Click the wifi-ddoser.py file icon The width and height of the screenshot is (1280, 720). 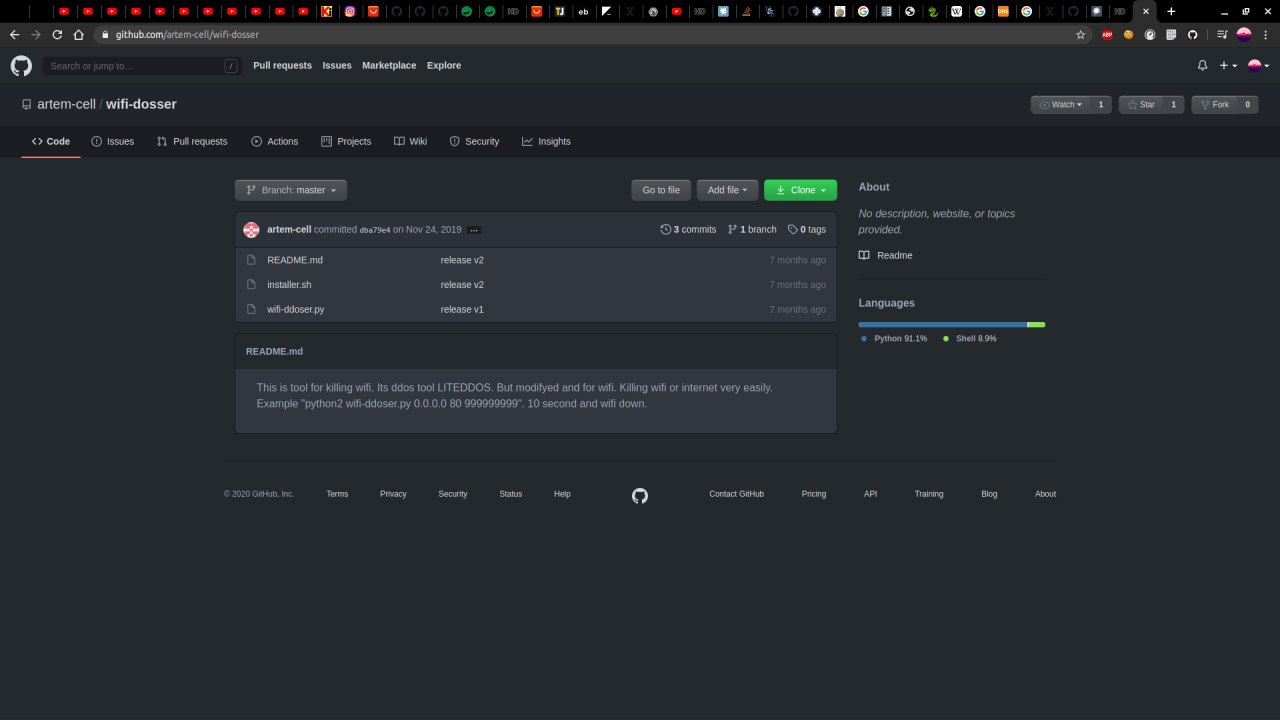pos(252,310)
